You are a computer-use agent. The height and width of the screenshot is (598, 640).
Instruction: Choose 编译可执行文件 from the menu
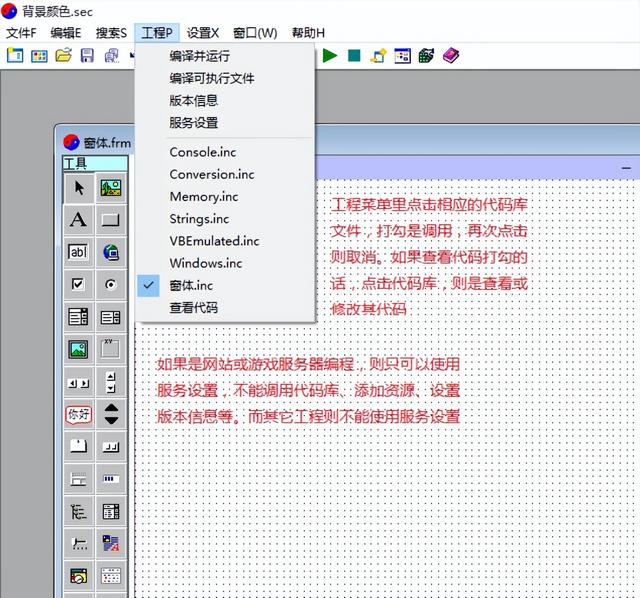click(x=225, y=78)
